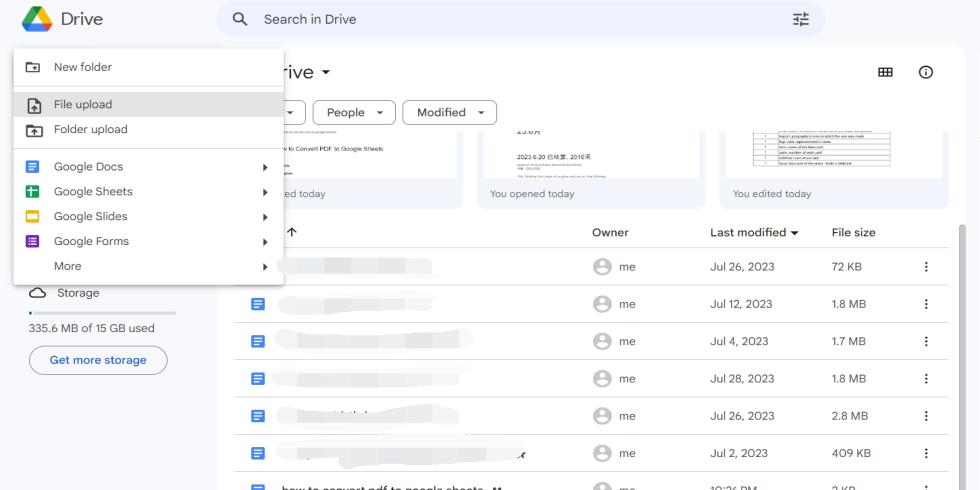This screenshot has width=980, height=490.
Task: Open the People filter dropdown
Action: click(354, 112)
